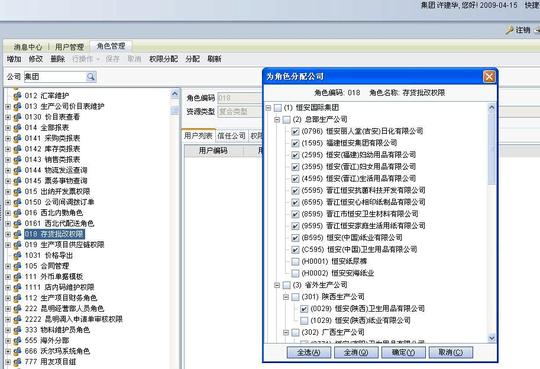Check the (1) 恒安国际集团 group box
Screen dimensions: 540x369
click(x=278, y=108)
